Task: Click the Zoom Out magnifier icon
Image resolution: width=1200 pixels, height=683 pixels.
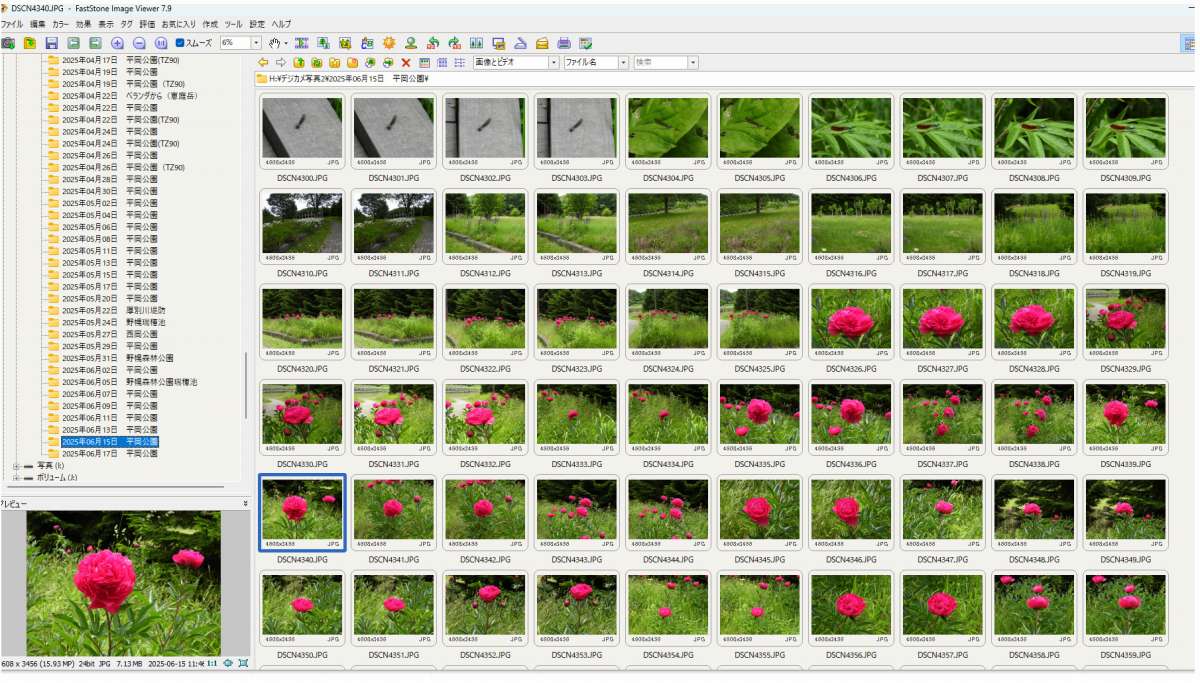Action: tap(139, 43)
